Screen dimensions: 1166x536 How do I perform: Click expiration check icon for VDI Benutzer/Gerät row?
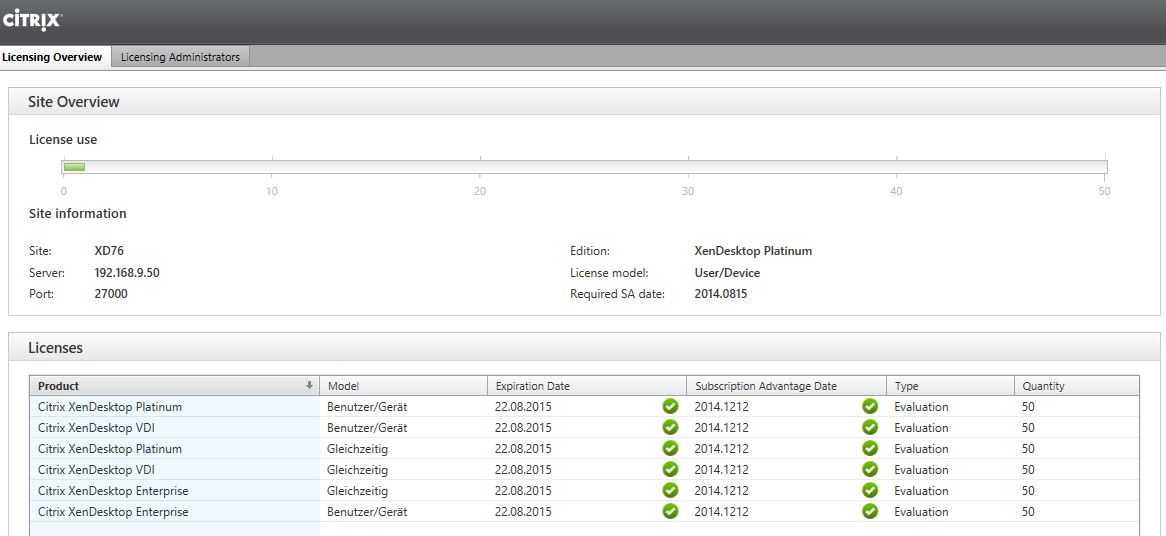tap(670, 428)
